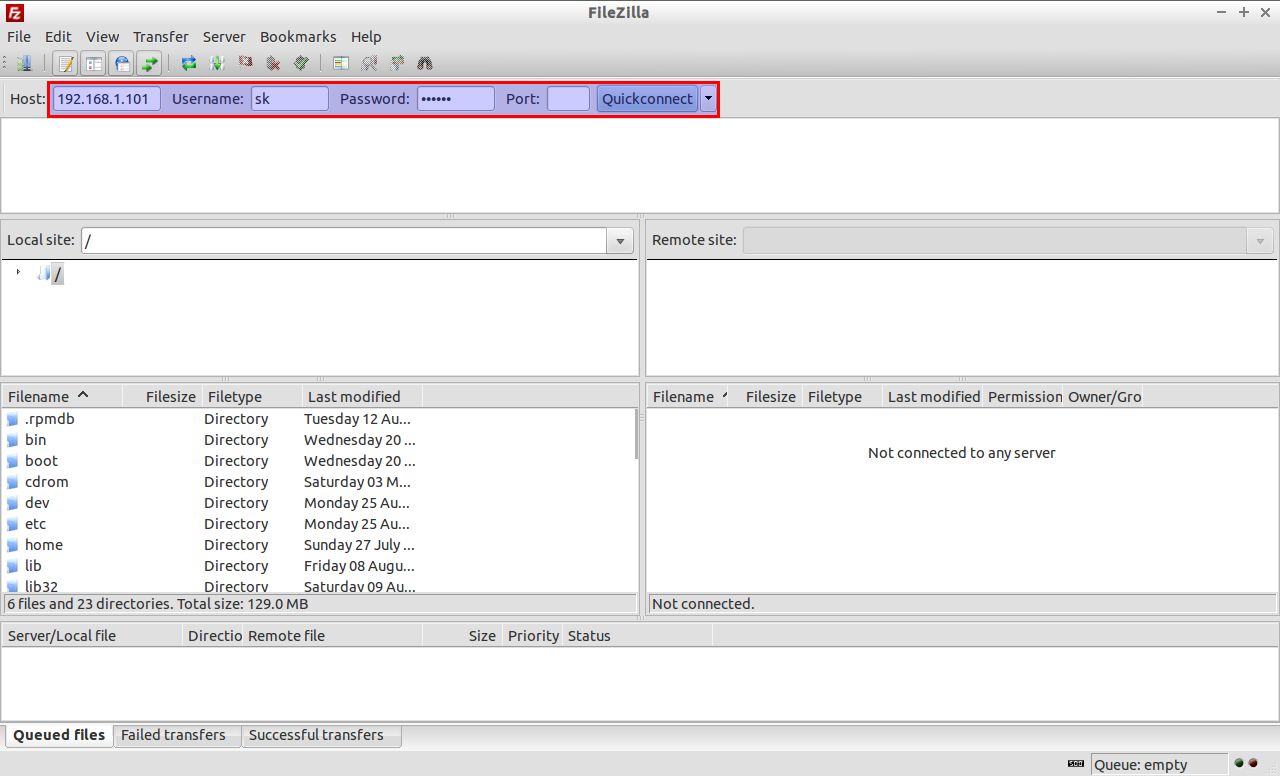Viewport: 1280px width, 776px height.
Task: Open the Help menu
Action: 366,37
